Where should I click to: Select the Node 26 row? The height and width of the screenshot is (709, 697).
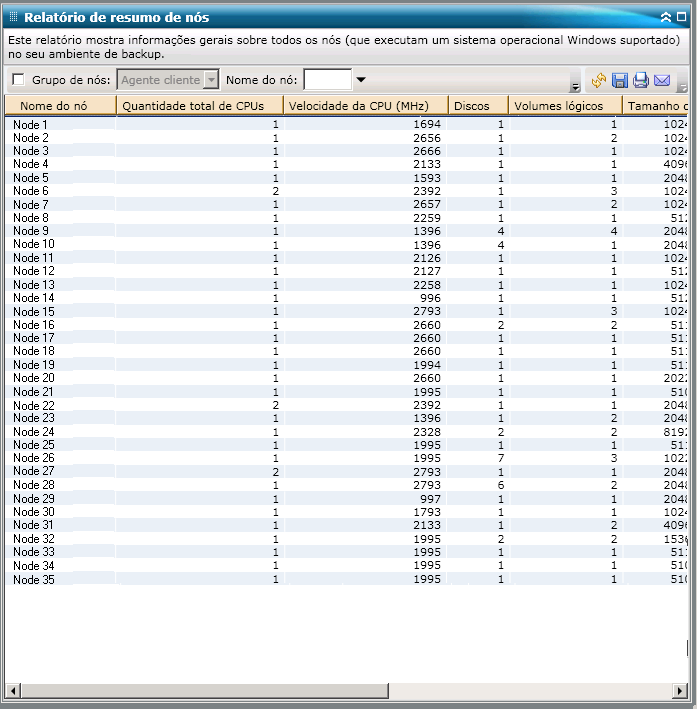pos(347,458)
